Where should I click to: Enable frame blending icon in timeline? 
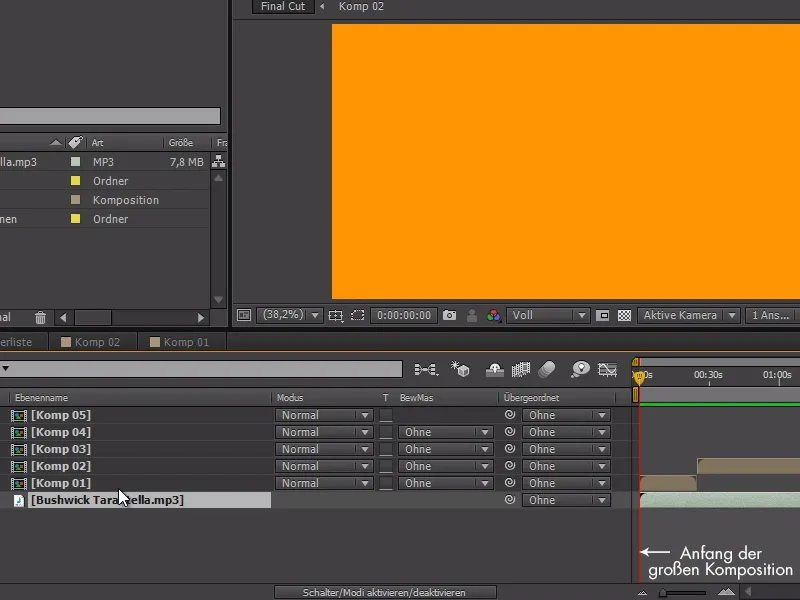(x=521, y=369)
